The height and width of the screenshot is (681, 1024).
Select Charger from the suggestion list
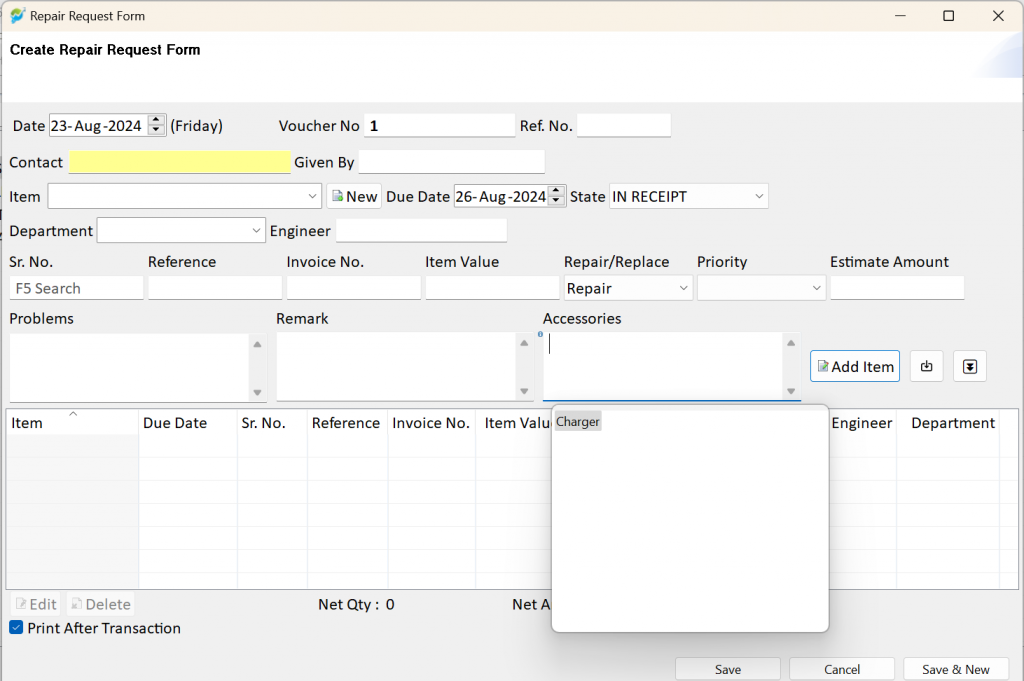578,422
